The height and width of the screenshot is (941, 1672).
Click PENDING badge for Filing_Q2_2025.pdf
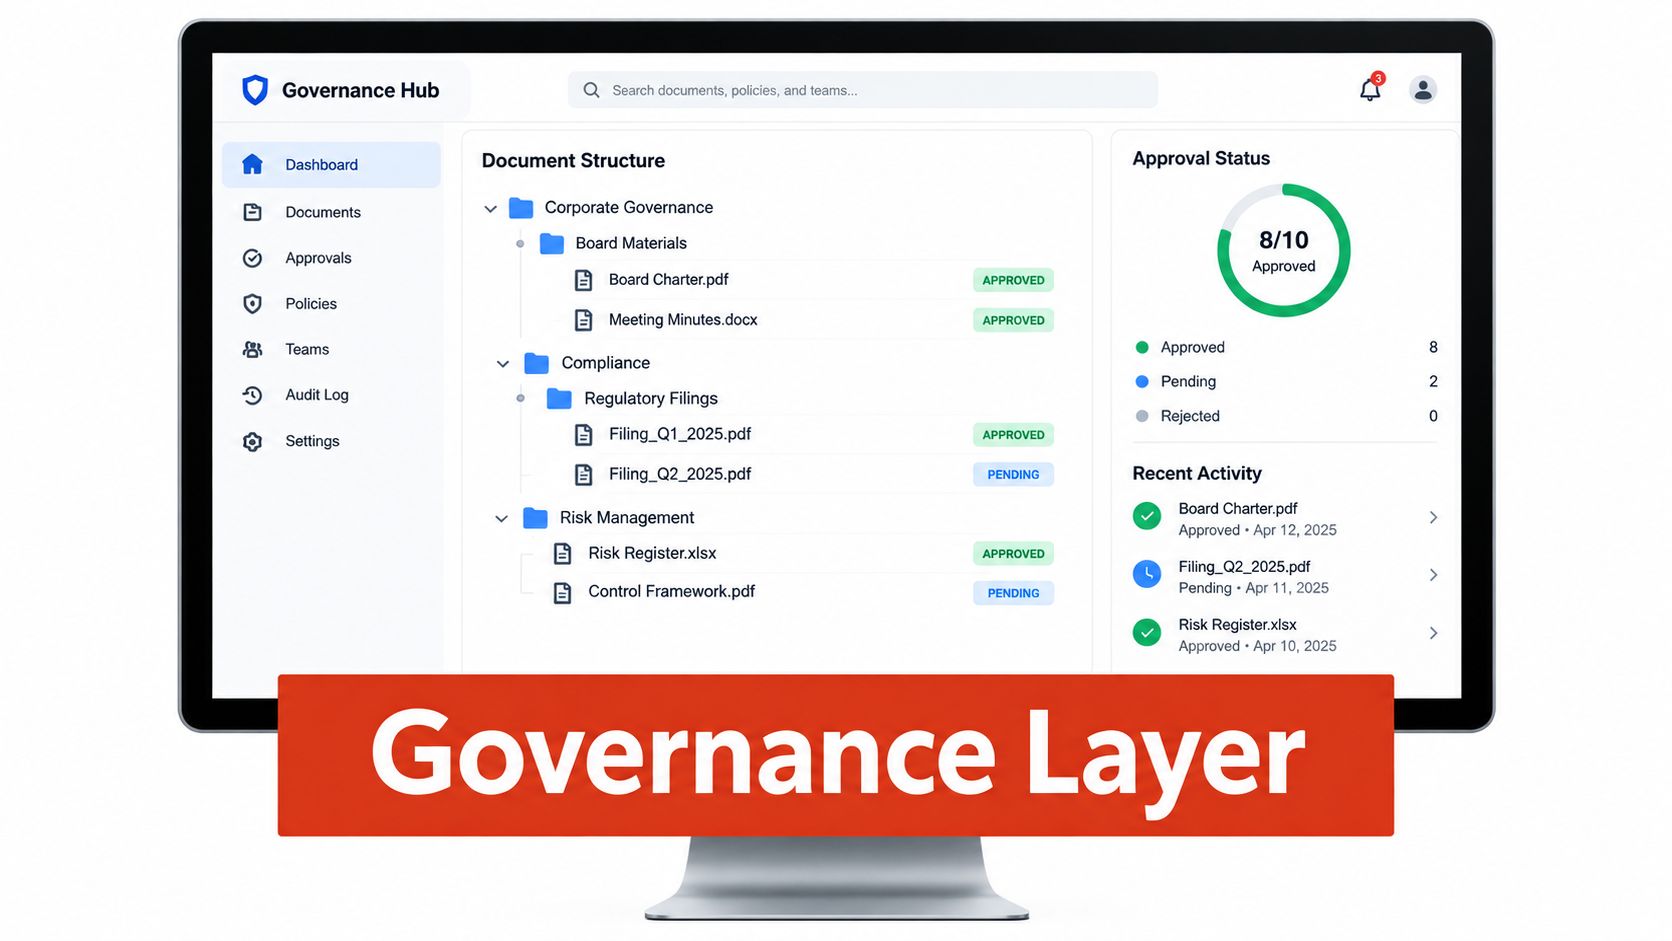[1013, 474]
